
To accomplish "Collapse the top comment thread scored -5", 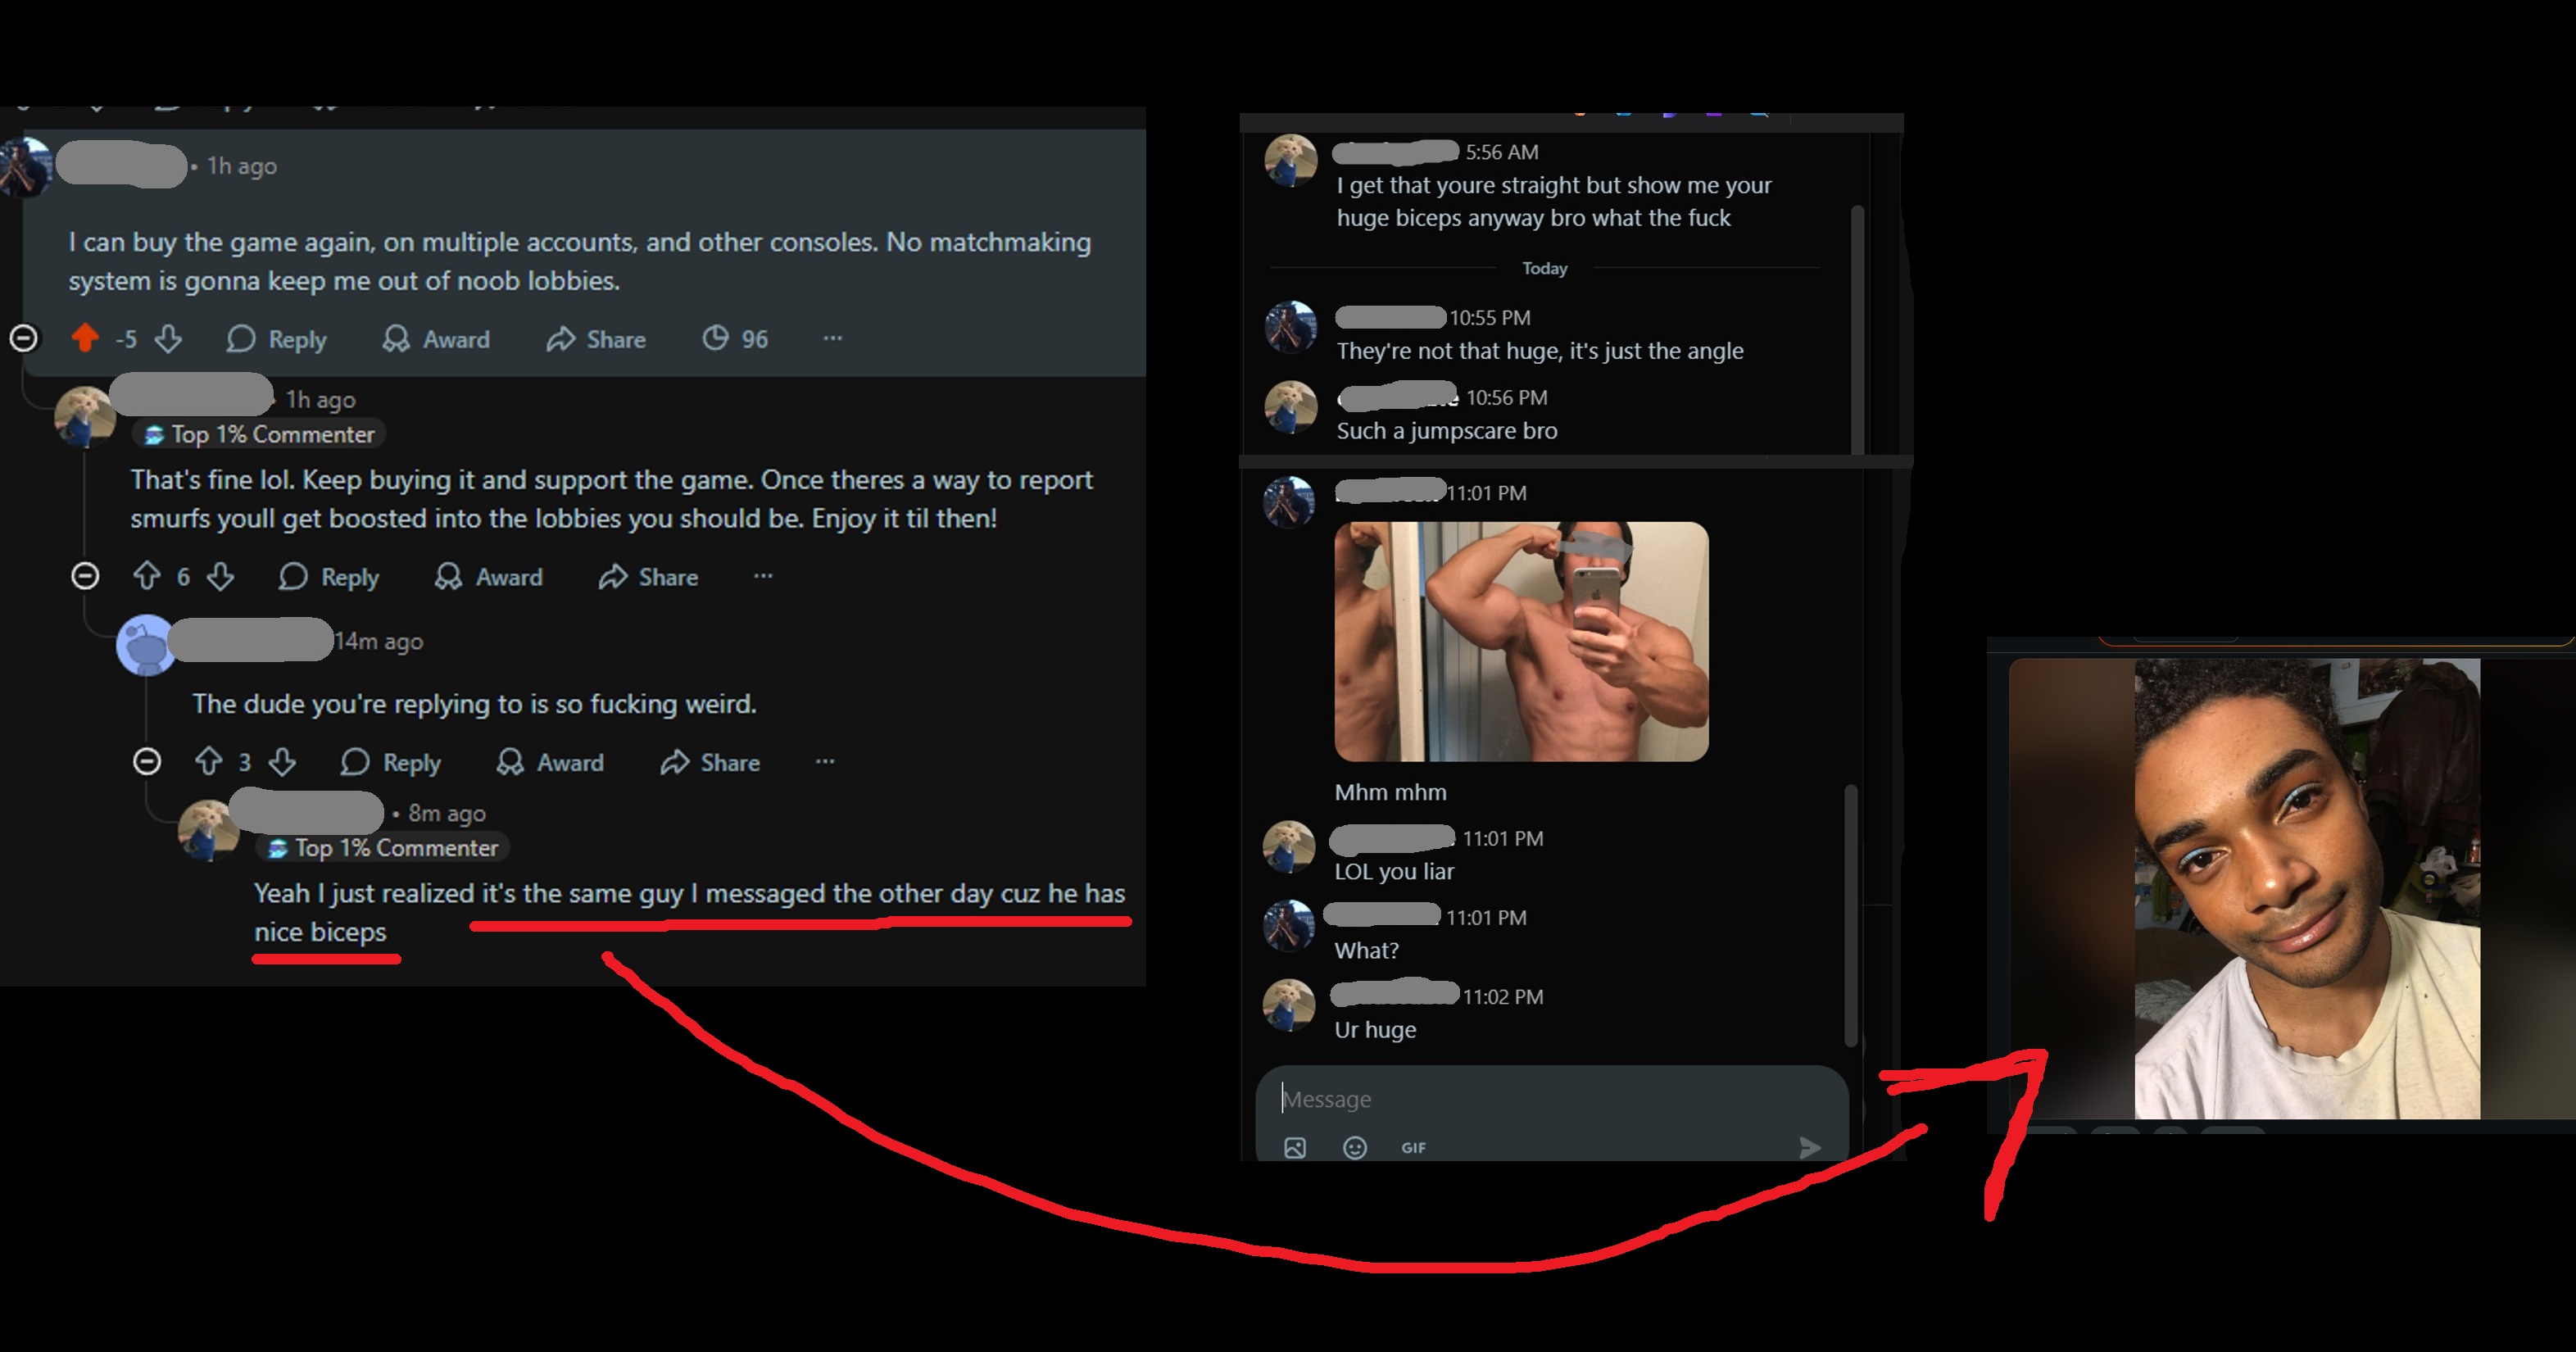I will [x=24, y=338].
